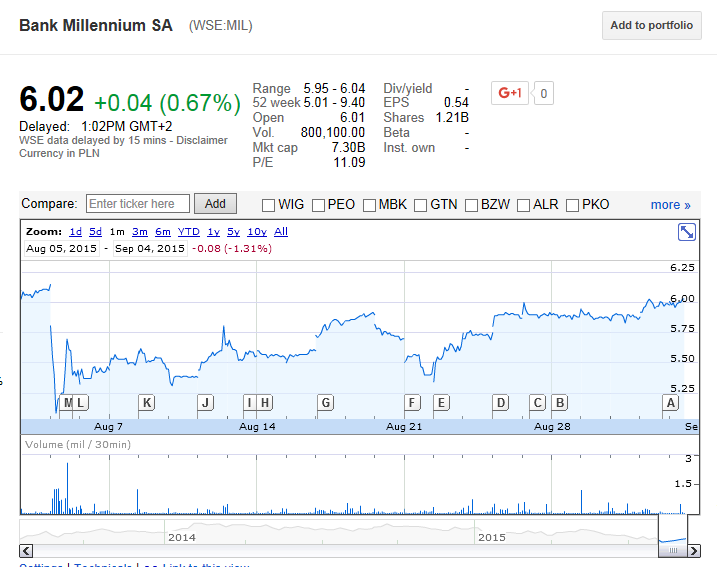The height and width of the screenshot is (567, 717).
Task: Open news marker A on chart
Action: tap(671, 403)
